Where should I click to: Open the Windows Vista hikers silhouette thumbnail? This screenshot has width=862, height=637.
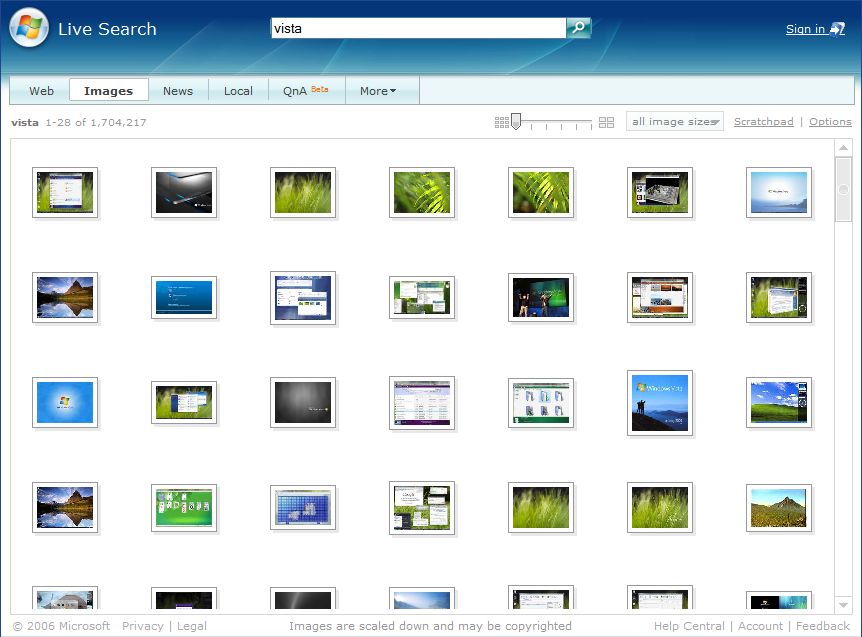[660, 403]
